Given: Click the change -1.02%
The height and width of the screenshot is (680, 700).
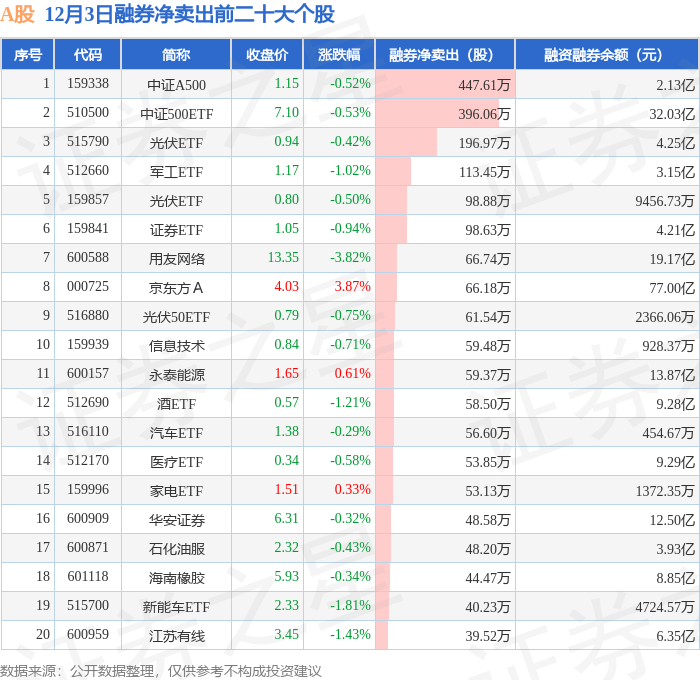Looking at the screenshot, I should (x=350, y=171).
